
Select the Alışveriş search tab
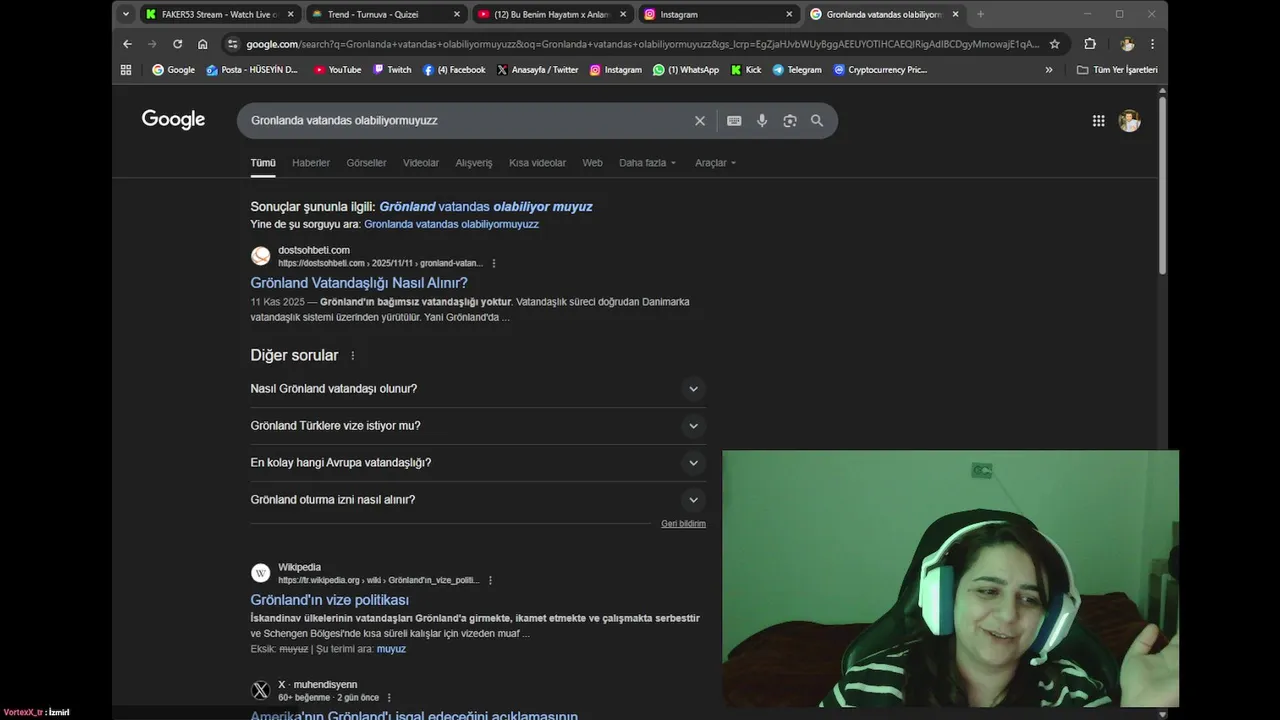[474, 163]
